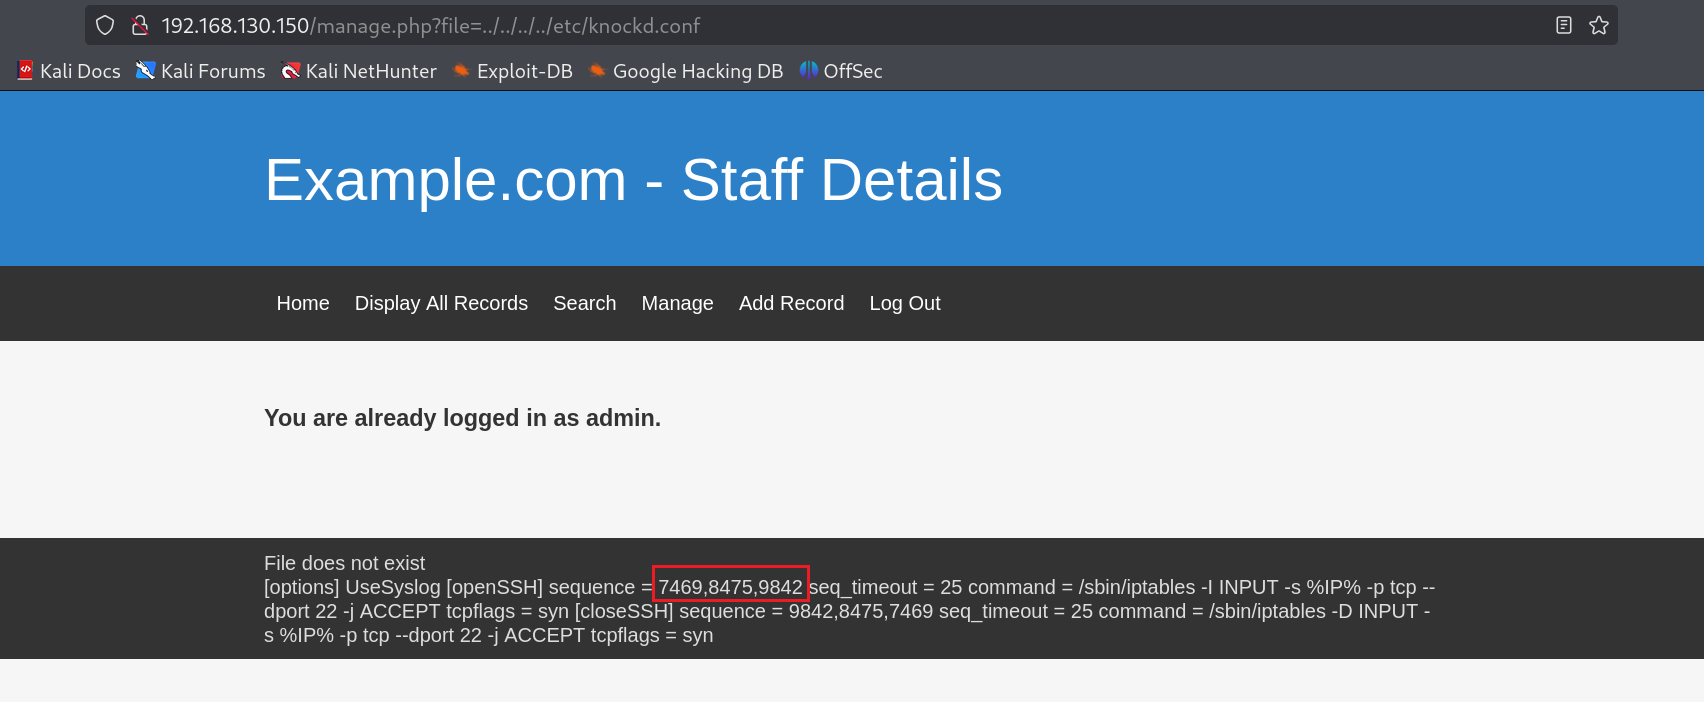Screen dimensions: 1704x702
Task: Click the insecure connection padlock icon
Action: tap(140, 25)
